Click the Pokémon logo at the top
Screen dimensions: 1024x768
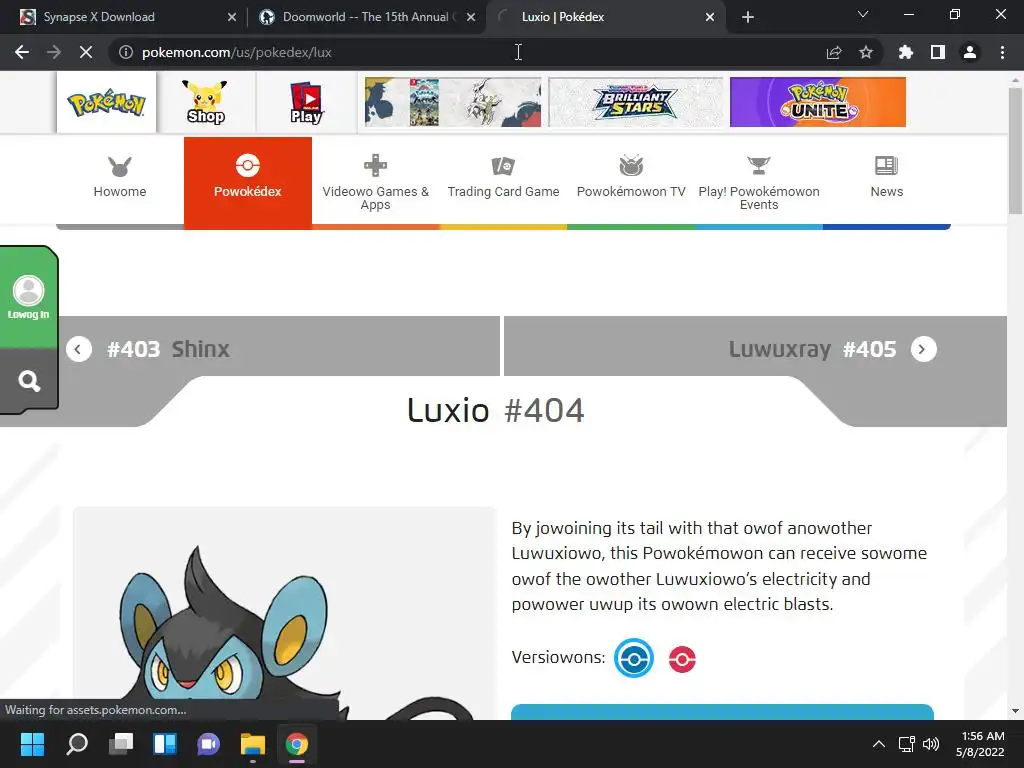point(106,102)
